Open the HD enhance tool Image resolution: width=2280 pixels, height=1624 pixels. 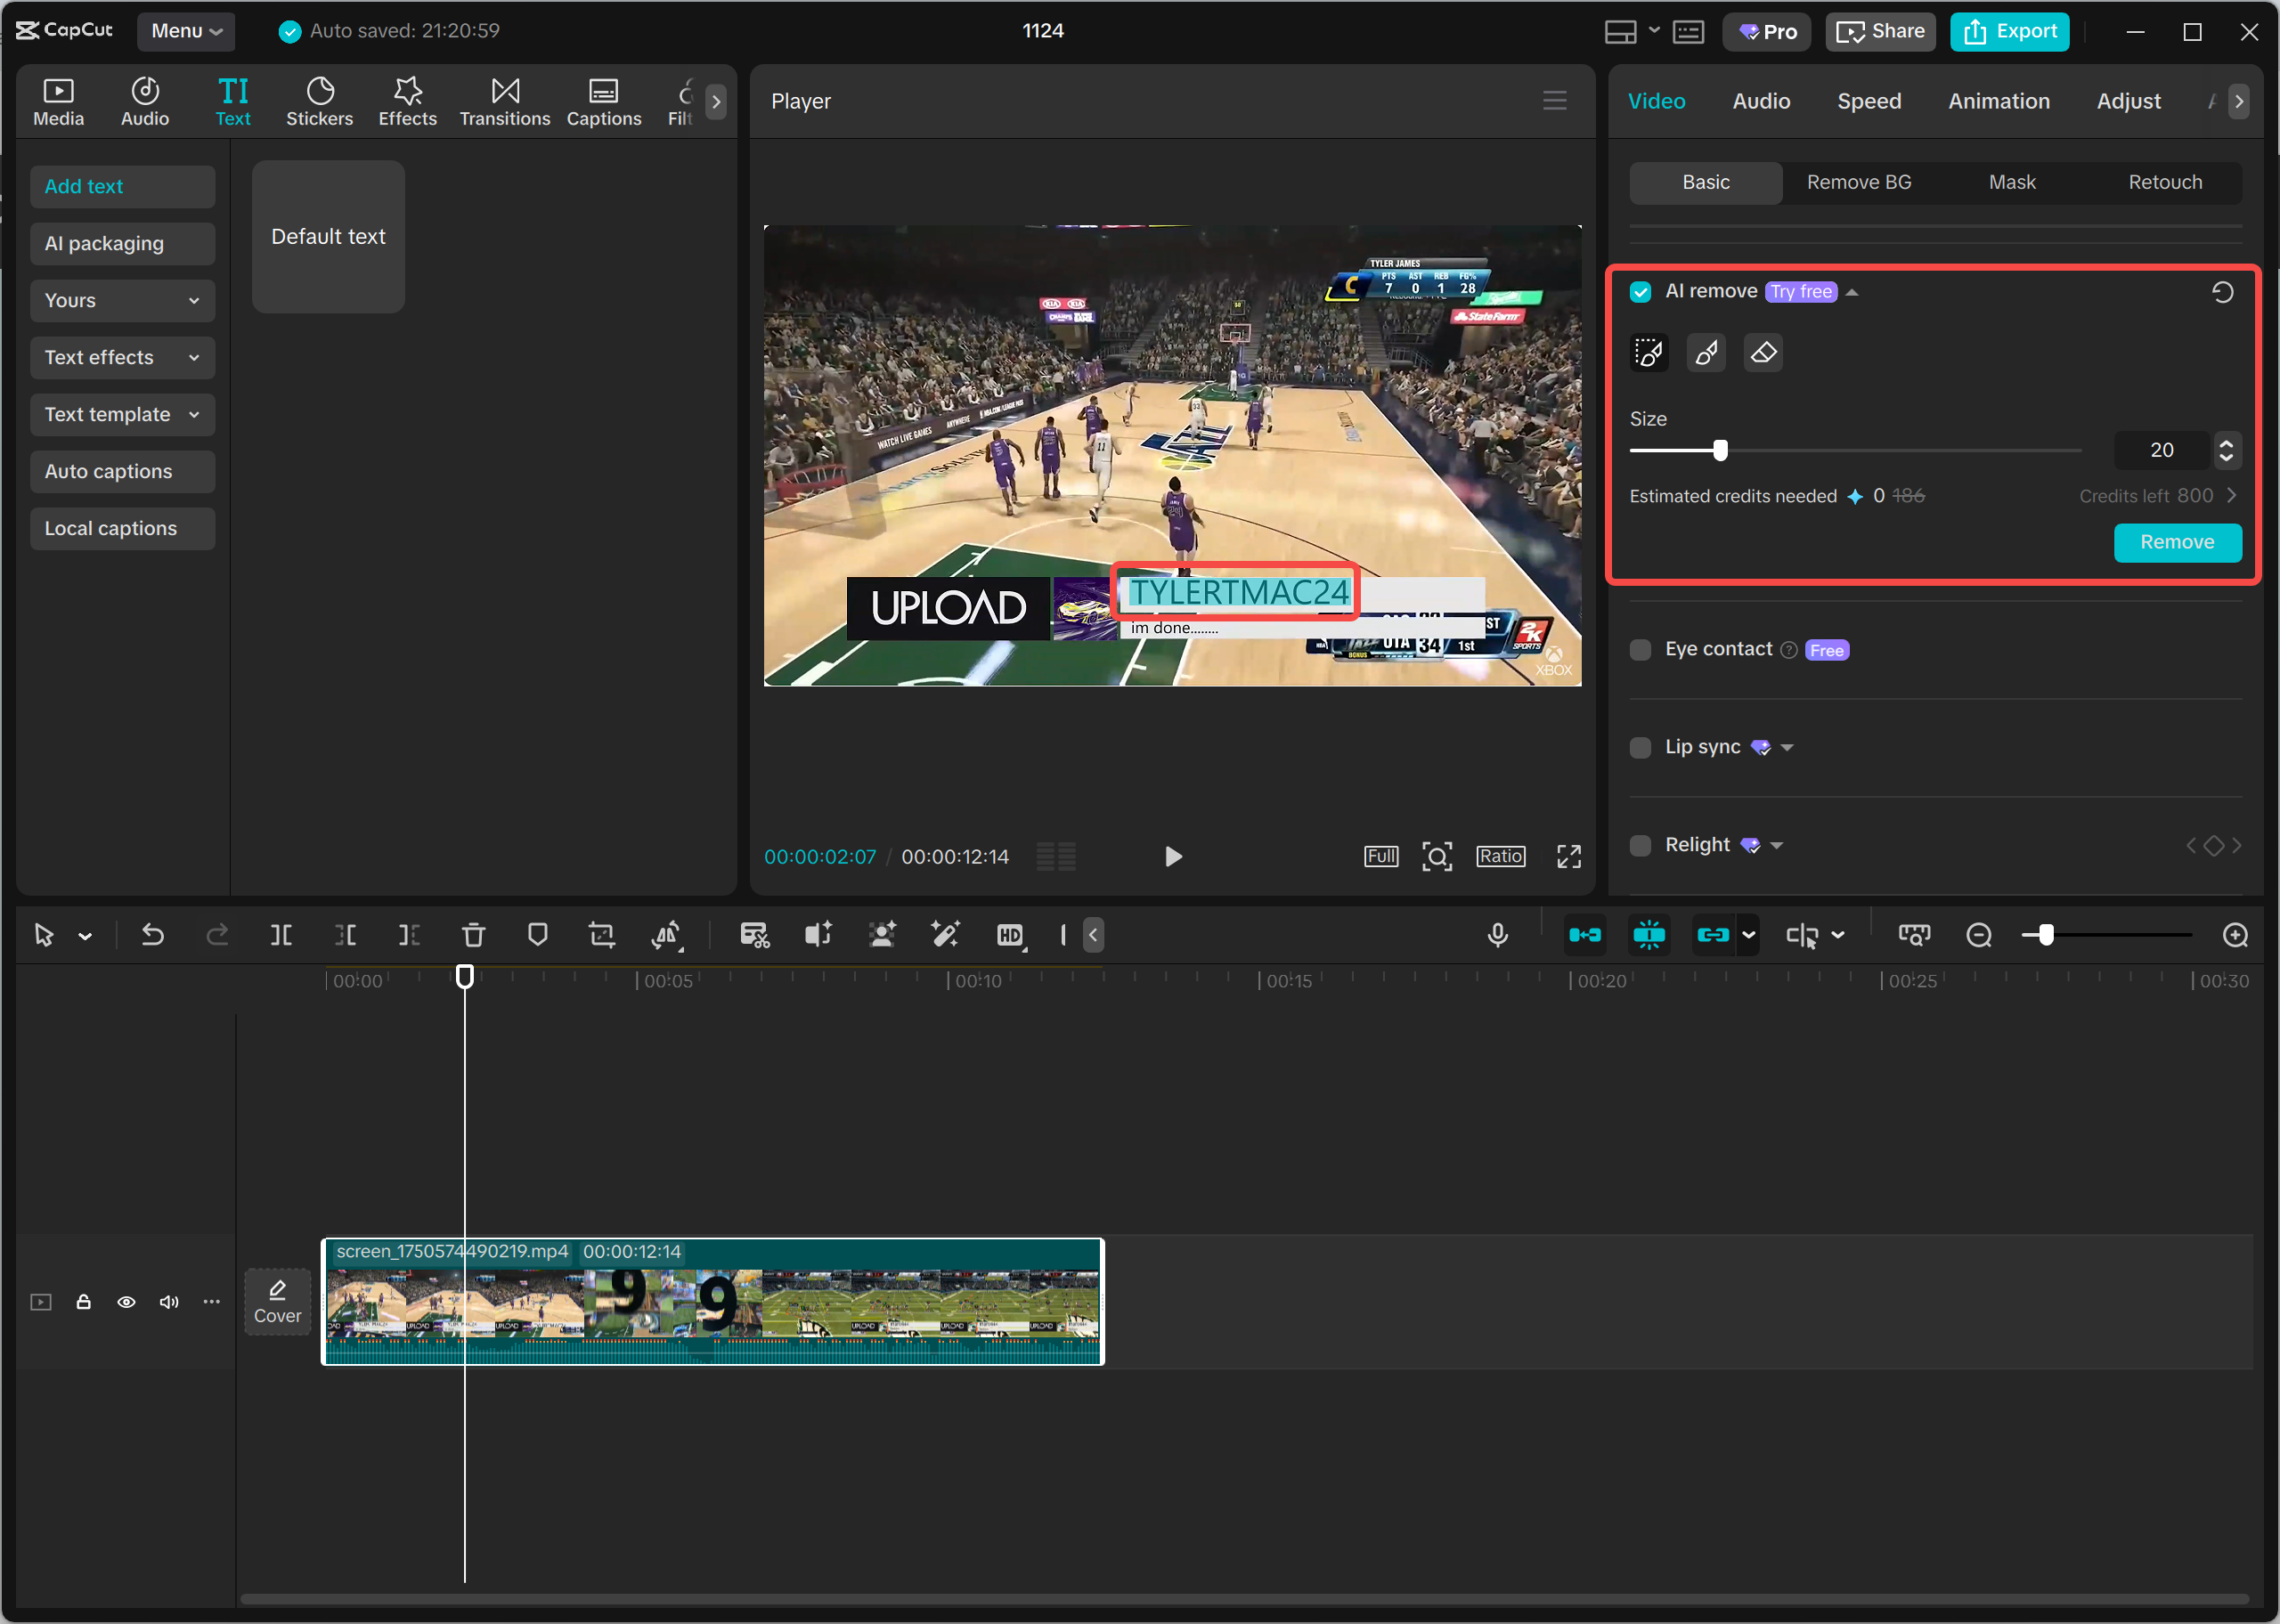pos(1011,934)
